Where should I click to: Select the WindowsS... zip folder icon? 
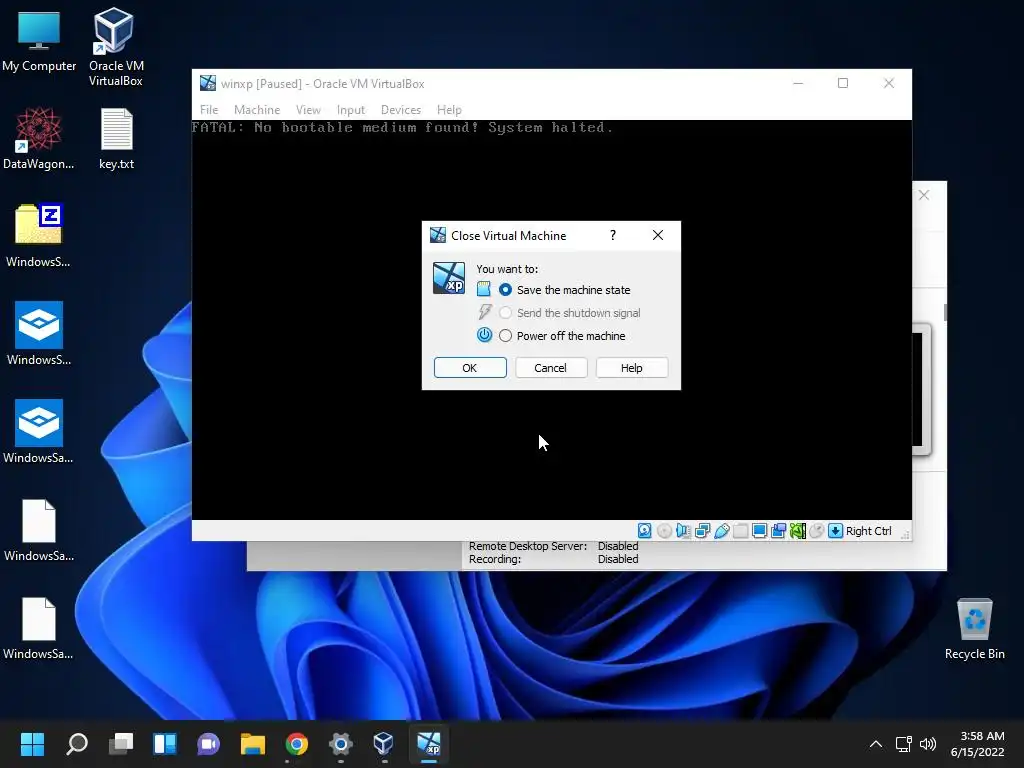38,236
